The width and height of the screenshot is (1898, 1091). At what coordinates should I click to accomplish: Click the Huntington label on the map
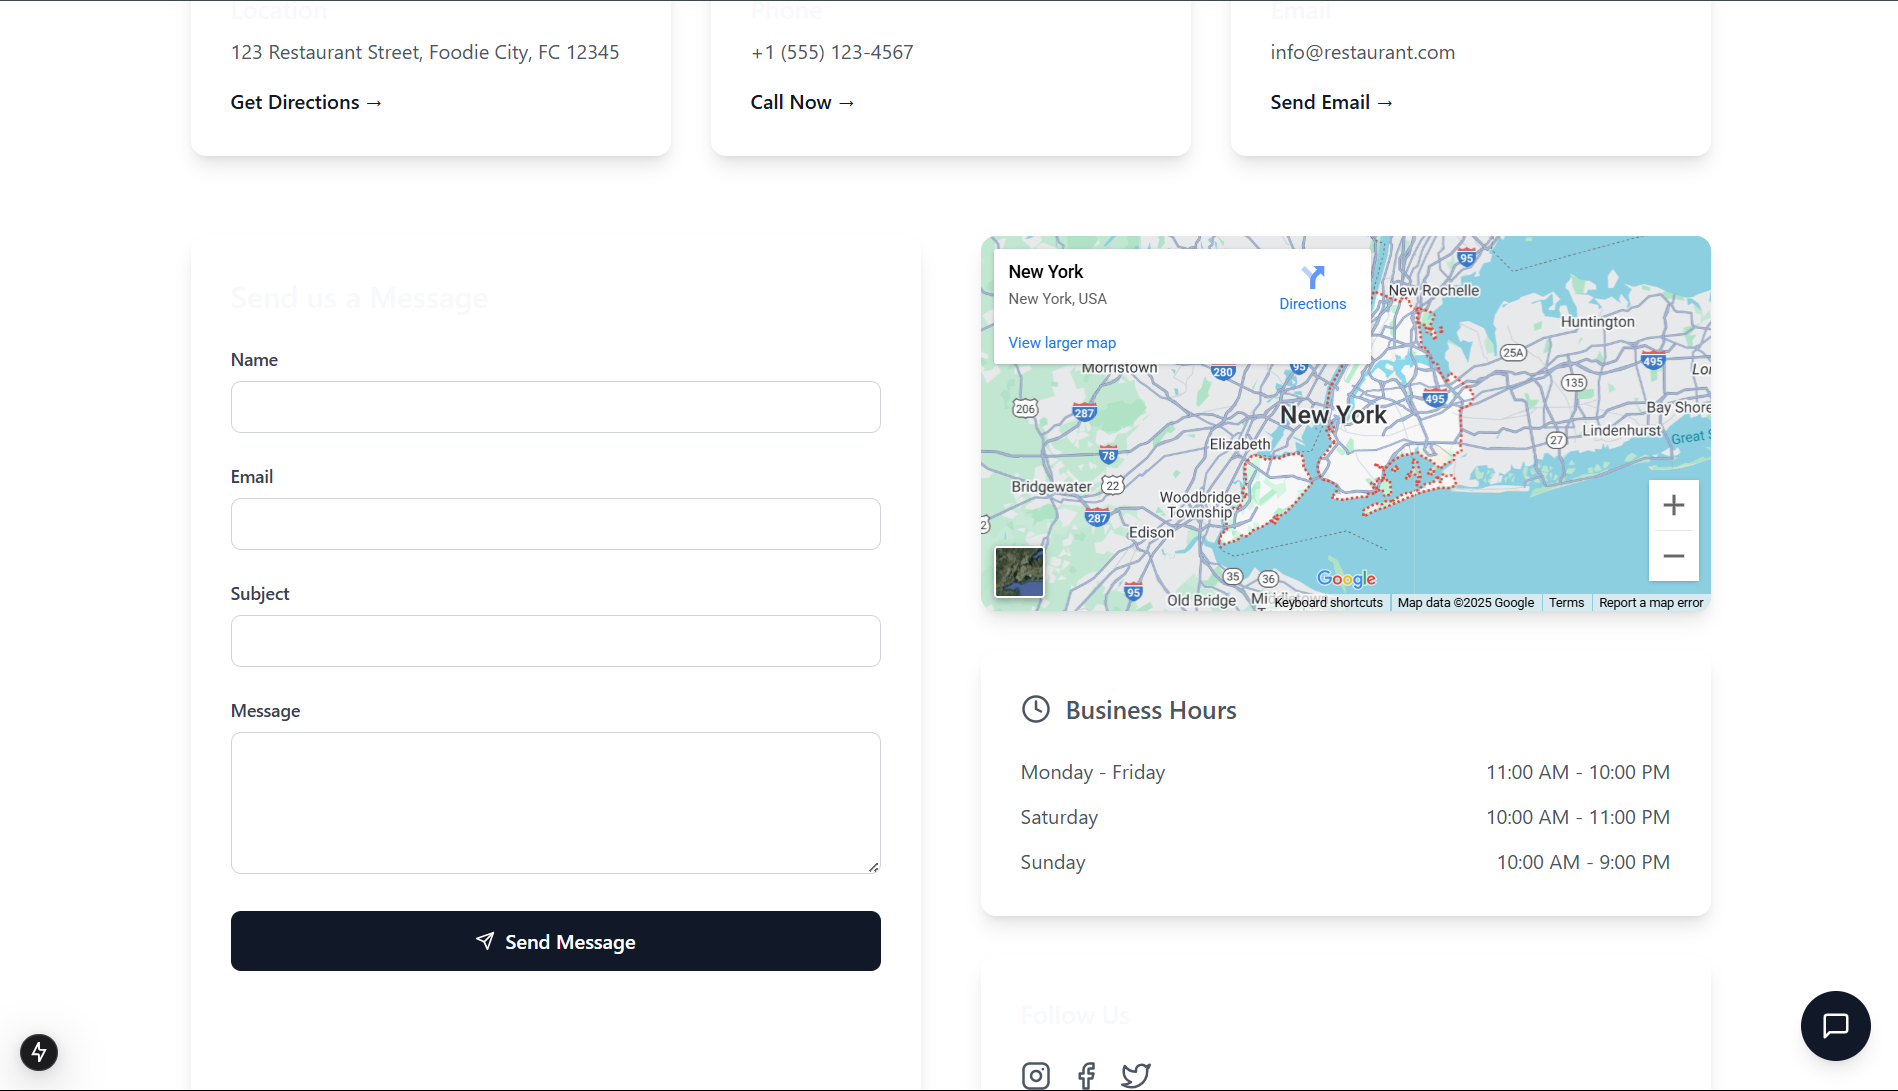[x=1597, y=322]
